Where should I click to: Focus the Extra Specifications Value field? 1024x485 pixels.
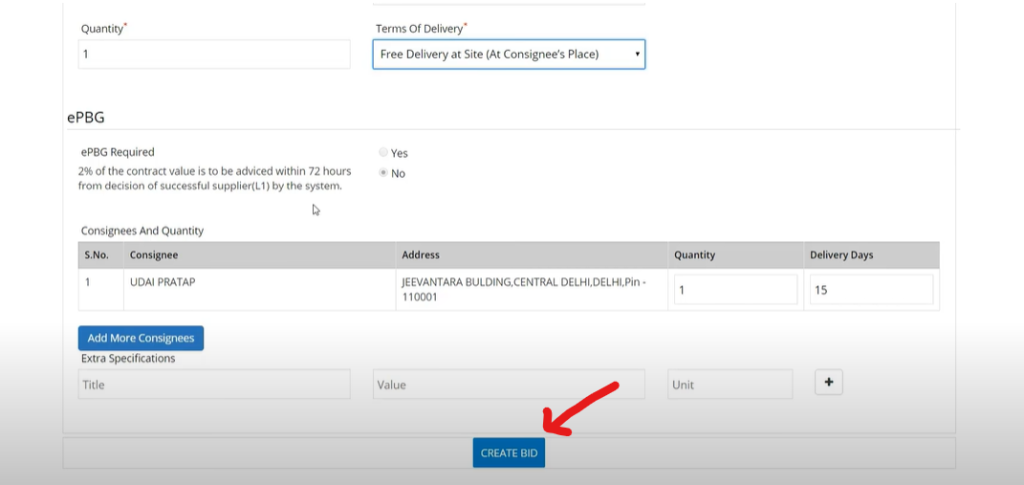509,384
